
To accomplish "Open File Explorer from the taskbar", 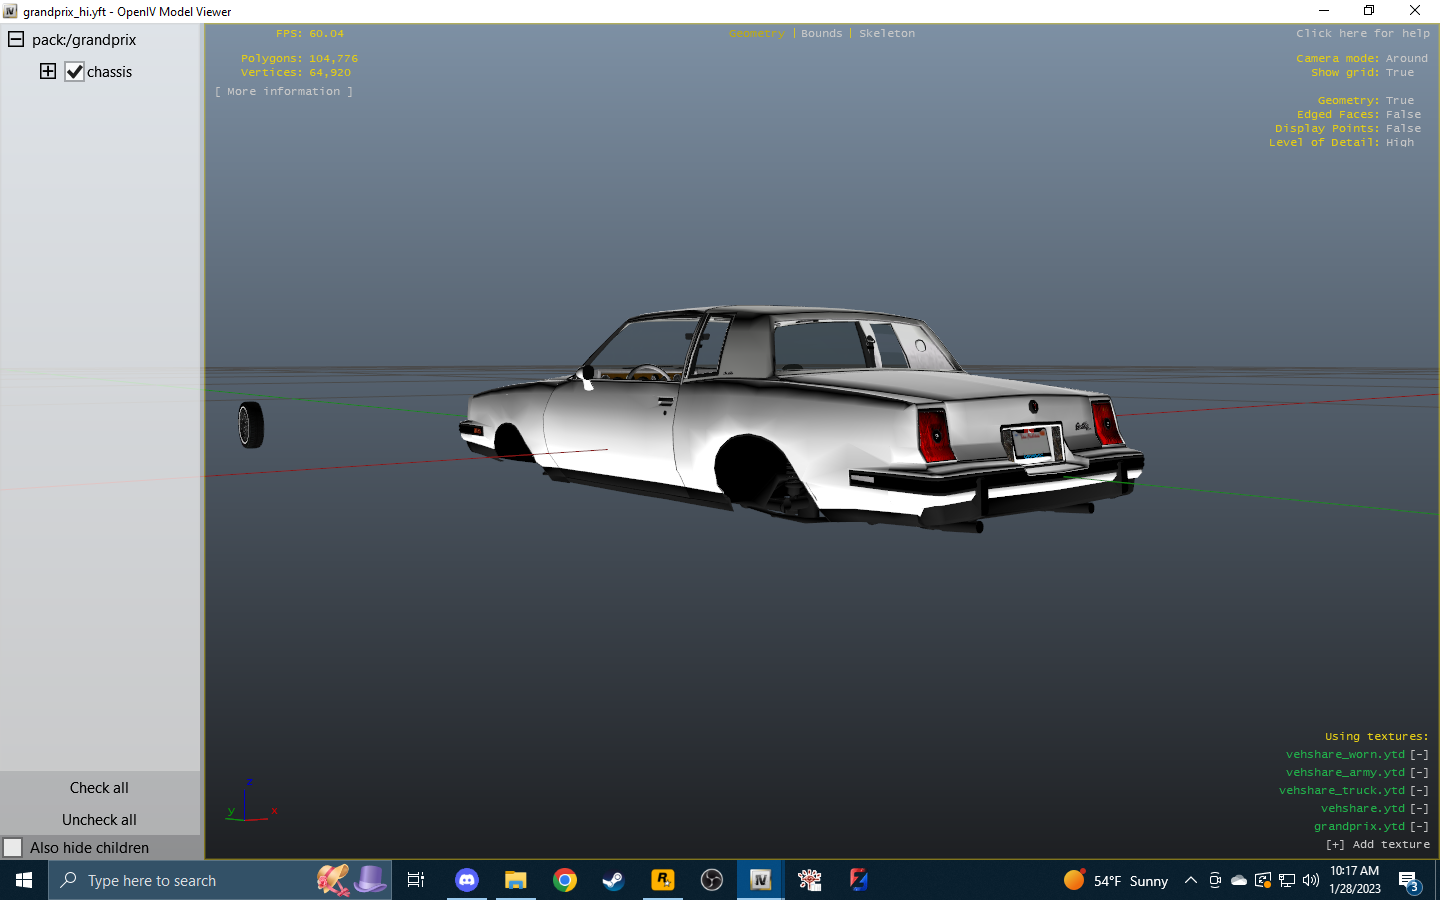I will pyautogui.click(x=516, y=880).
